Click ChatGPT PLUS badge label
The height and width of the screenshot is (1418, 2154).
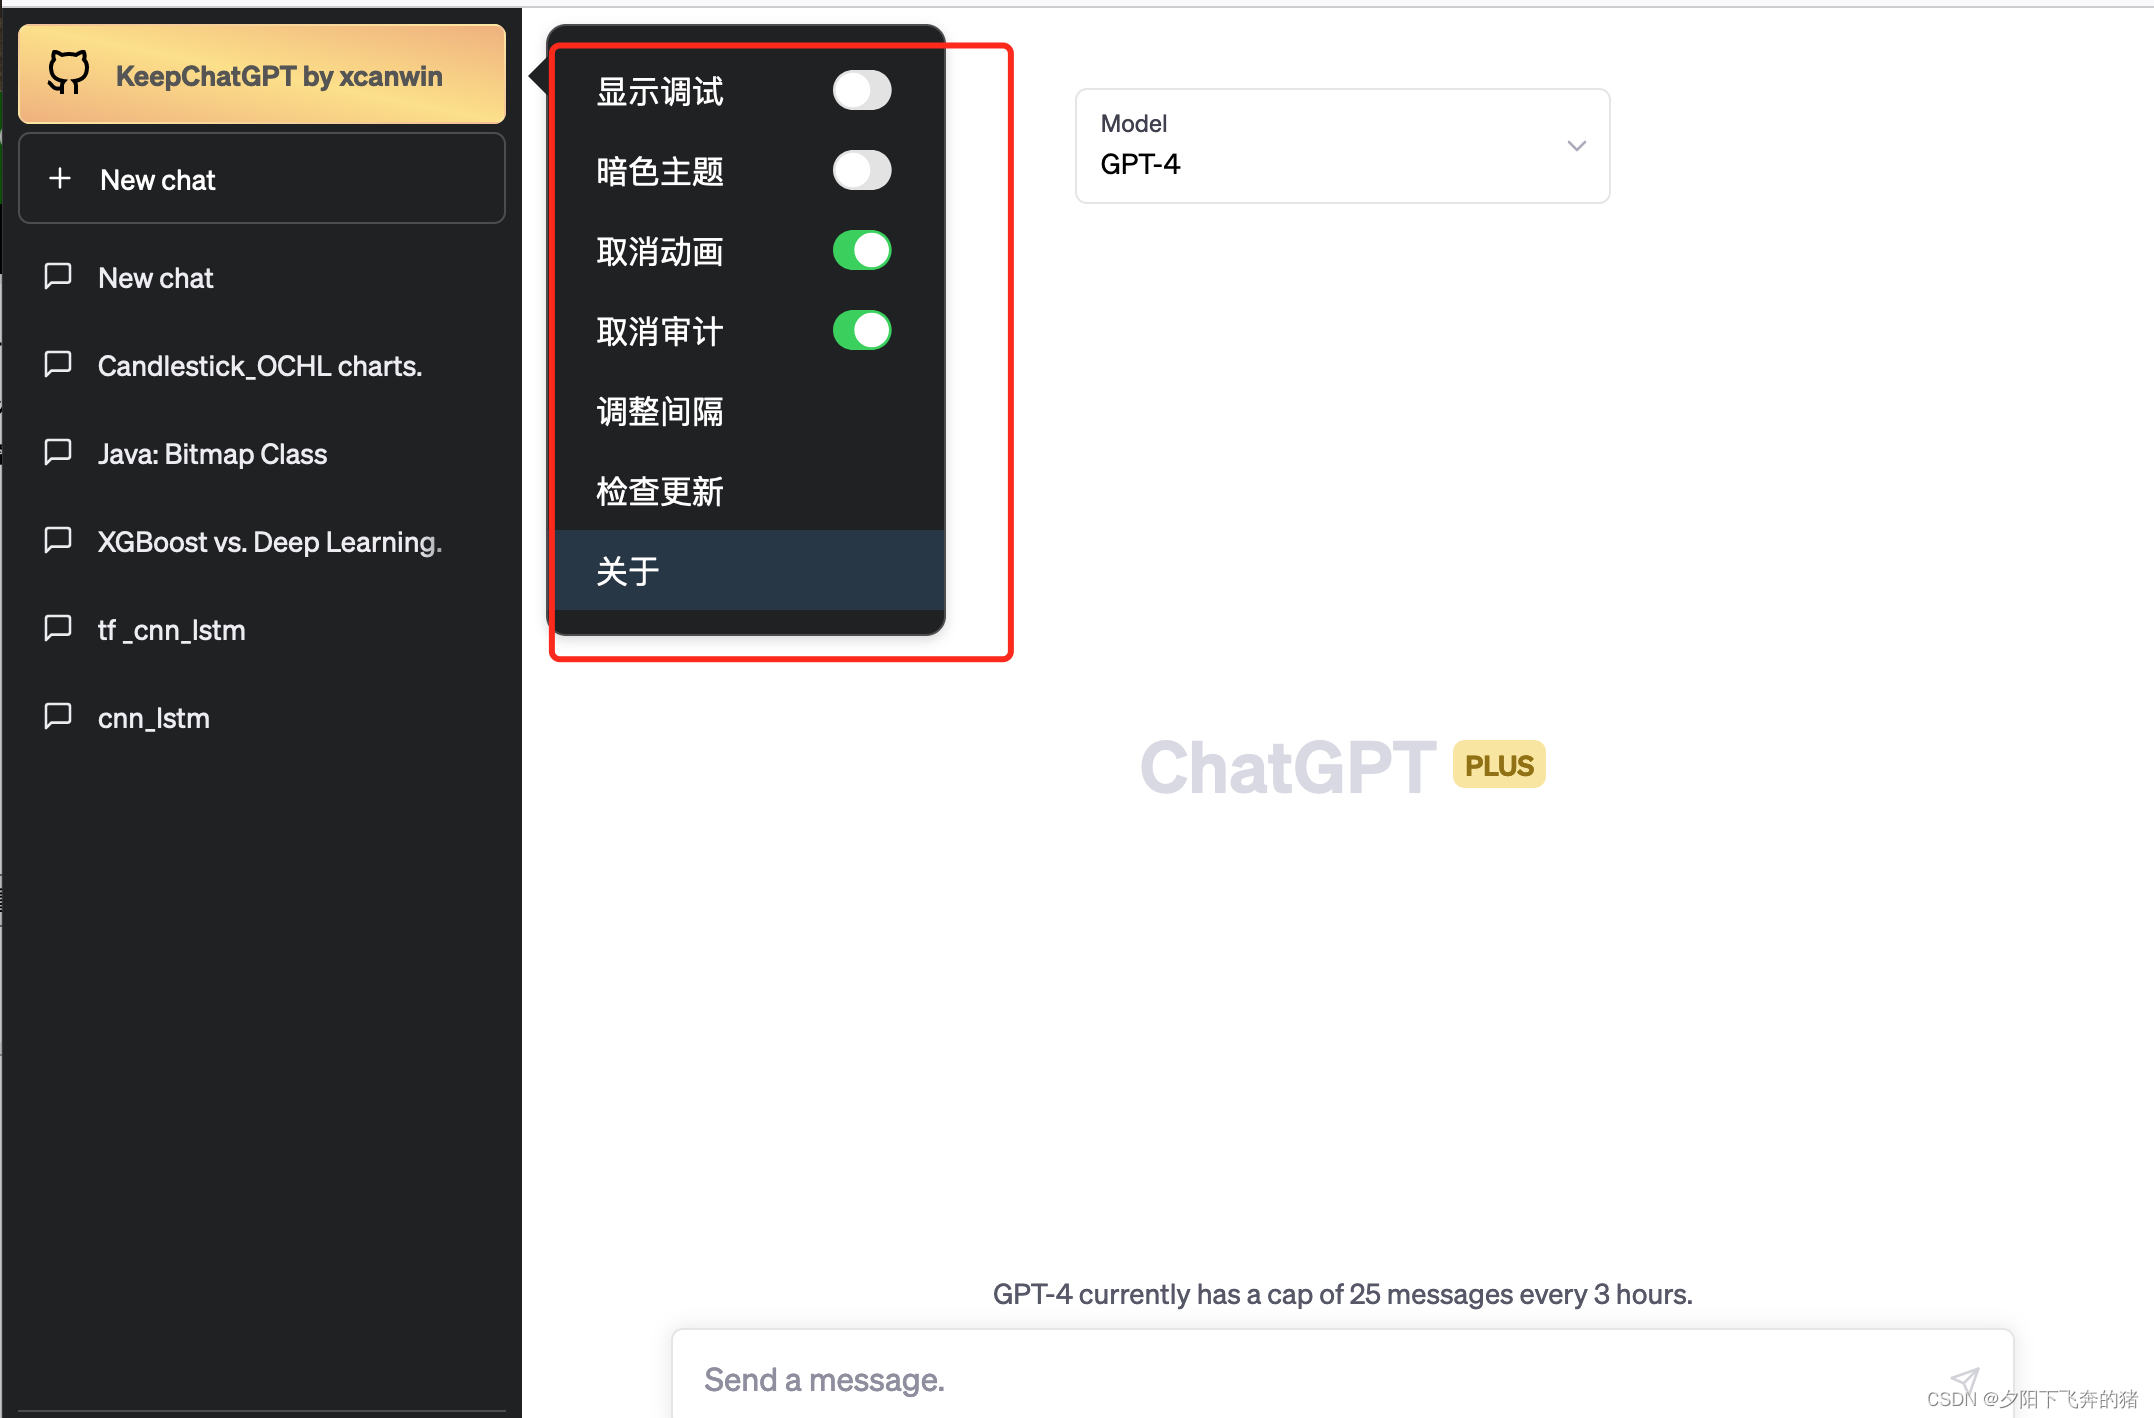(x=1496, y=764)
